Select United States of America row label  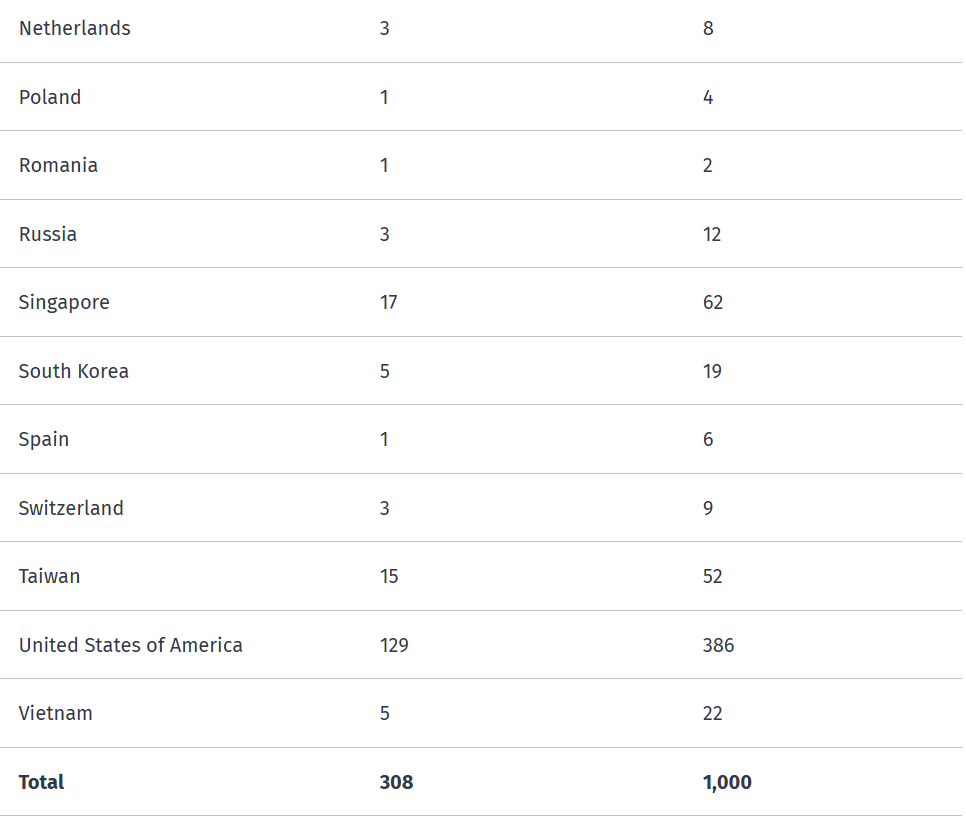(x=131, y=646)
